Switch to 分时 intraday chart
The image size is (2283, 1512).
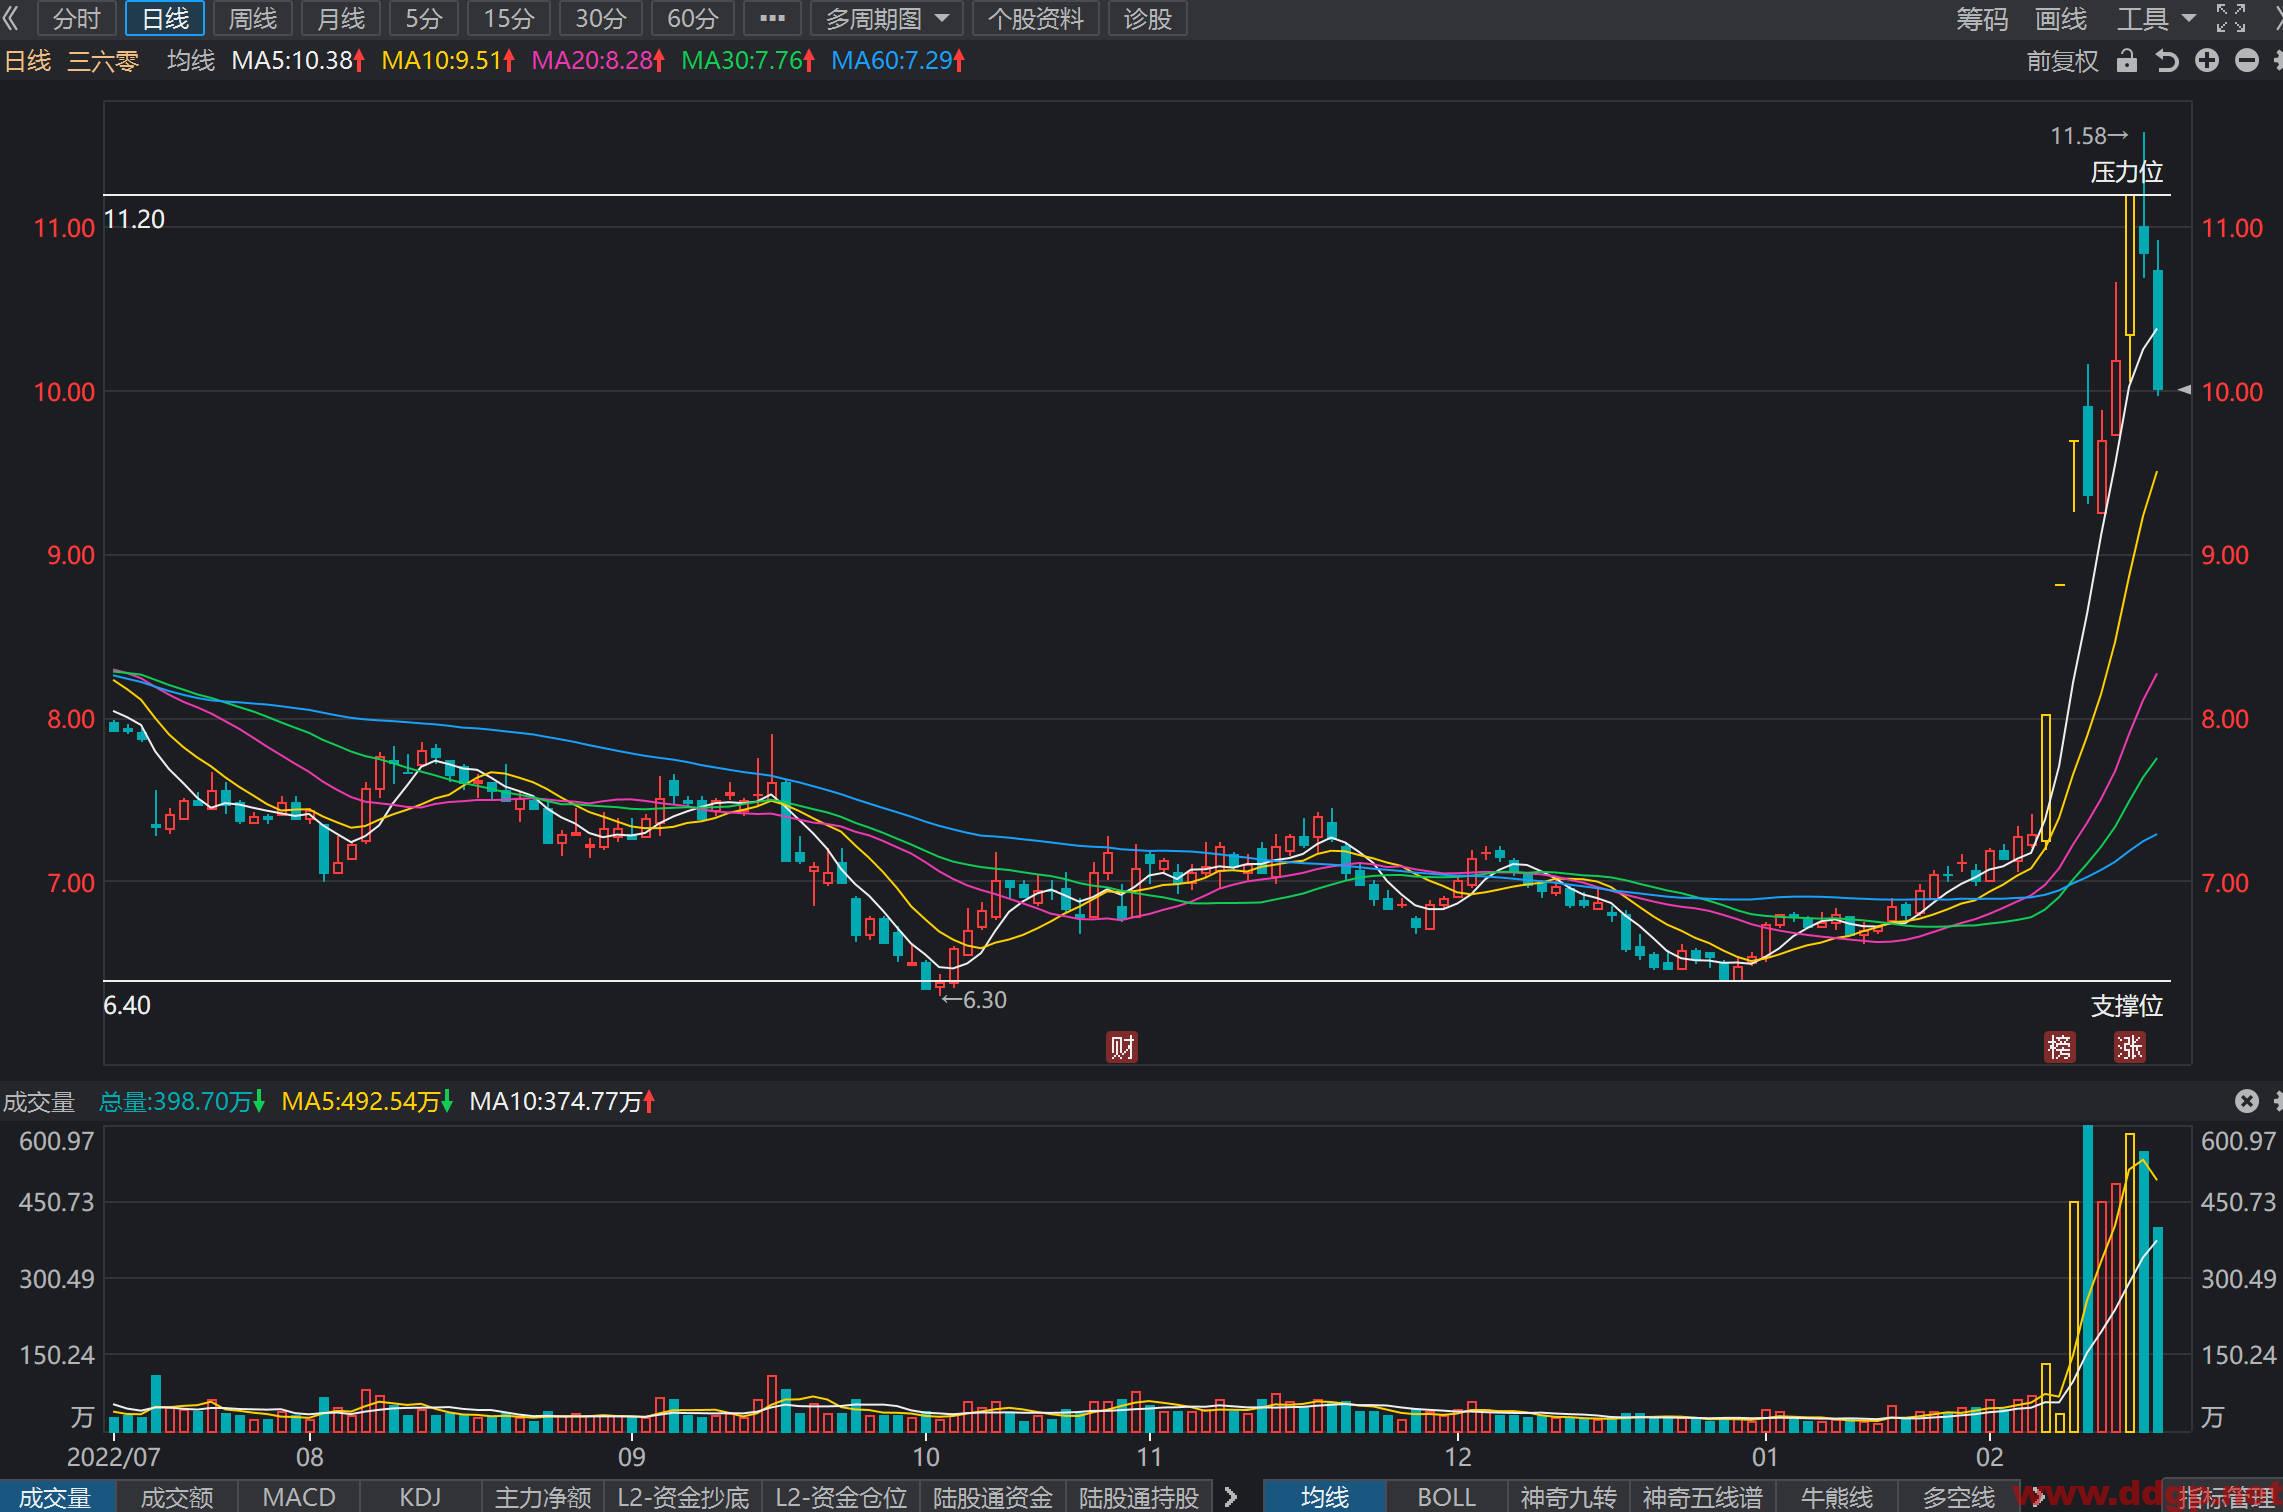pos(77,19)
